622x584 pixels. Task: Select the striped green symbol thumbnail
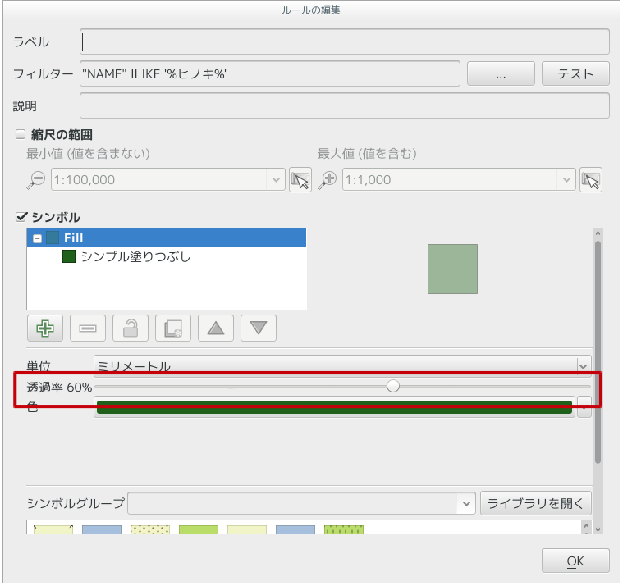(344, 529)
